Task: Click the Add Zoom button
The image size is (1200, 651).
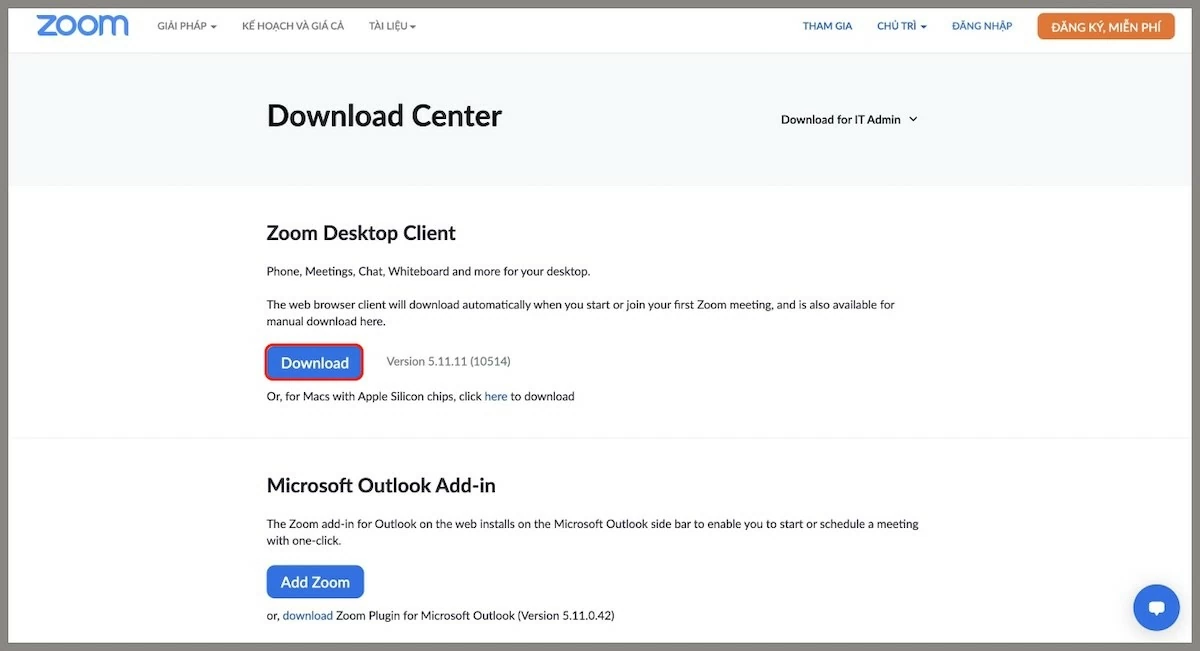Action: click(x=315, y=582)
